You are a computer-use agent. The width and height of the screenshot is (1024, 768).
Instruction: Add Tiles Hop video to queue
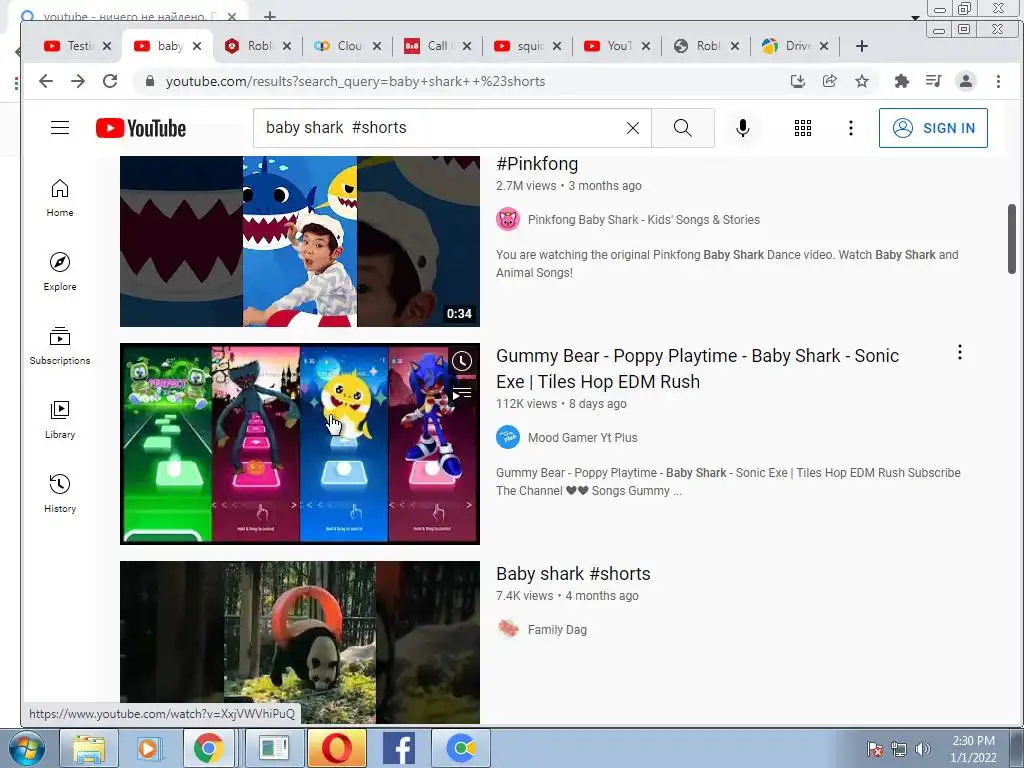[x=462, y=393]
